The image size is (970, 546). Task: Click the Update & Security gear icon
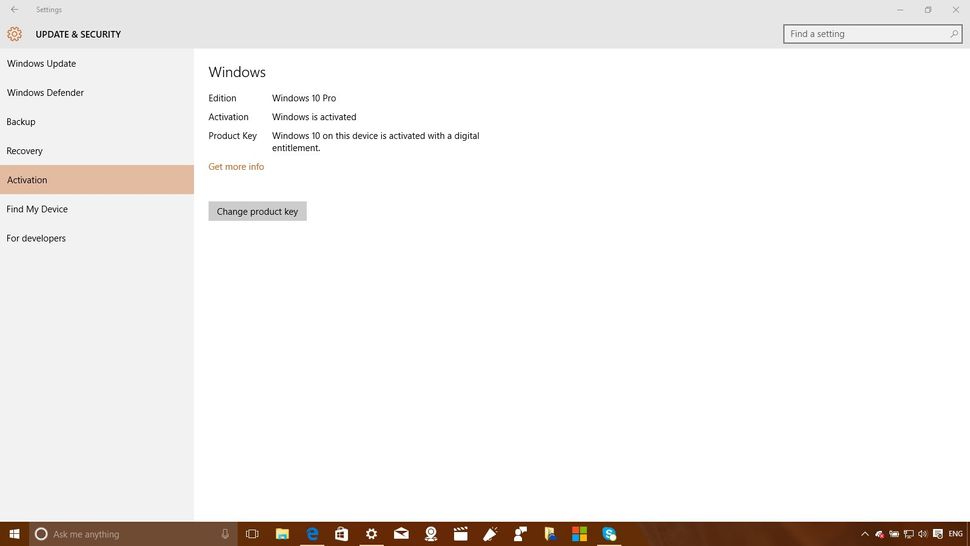click(14, 34)
